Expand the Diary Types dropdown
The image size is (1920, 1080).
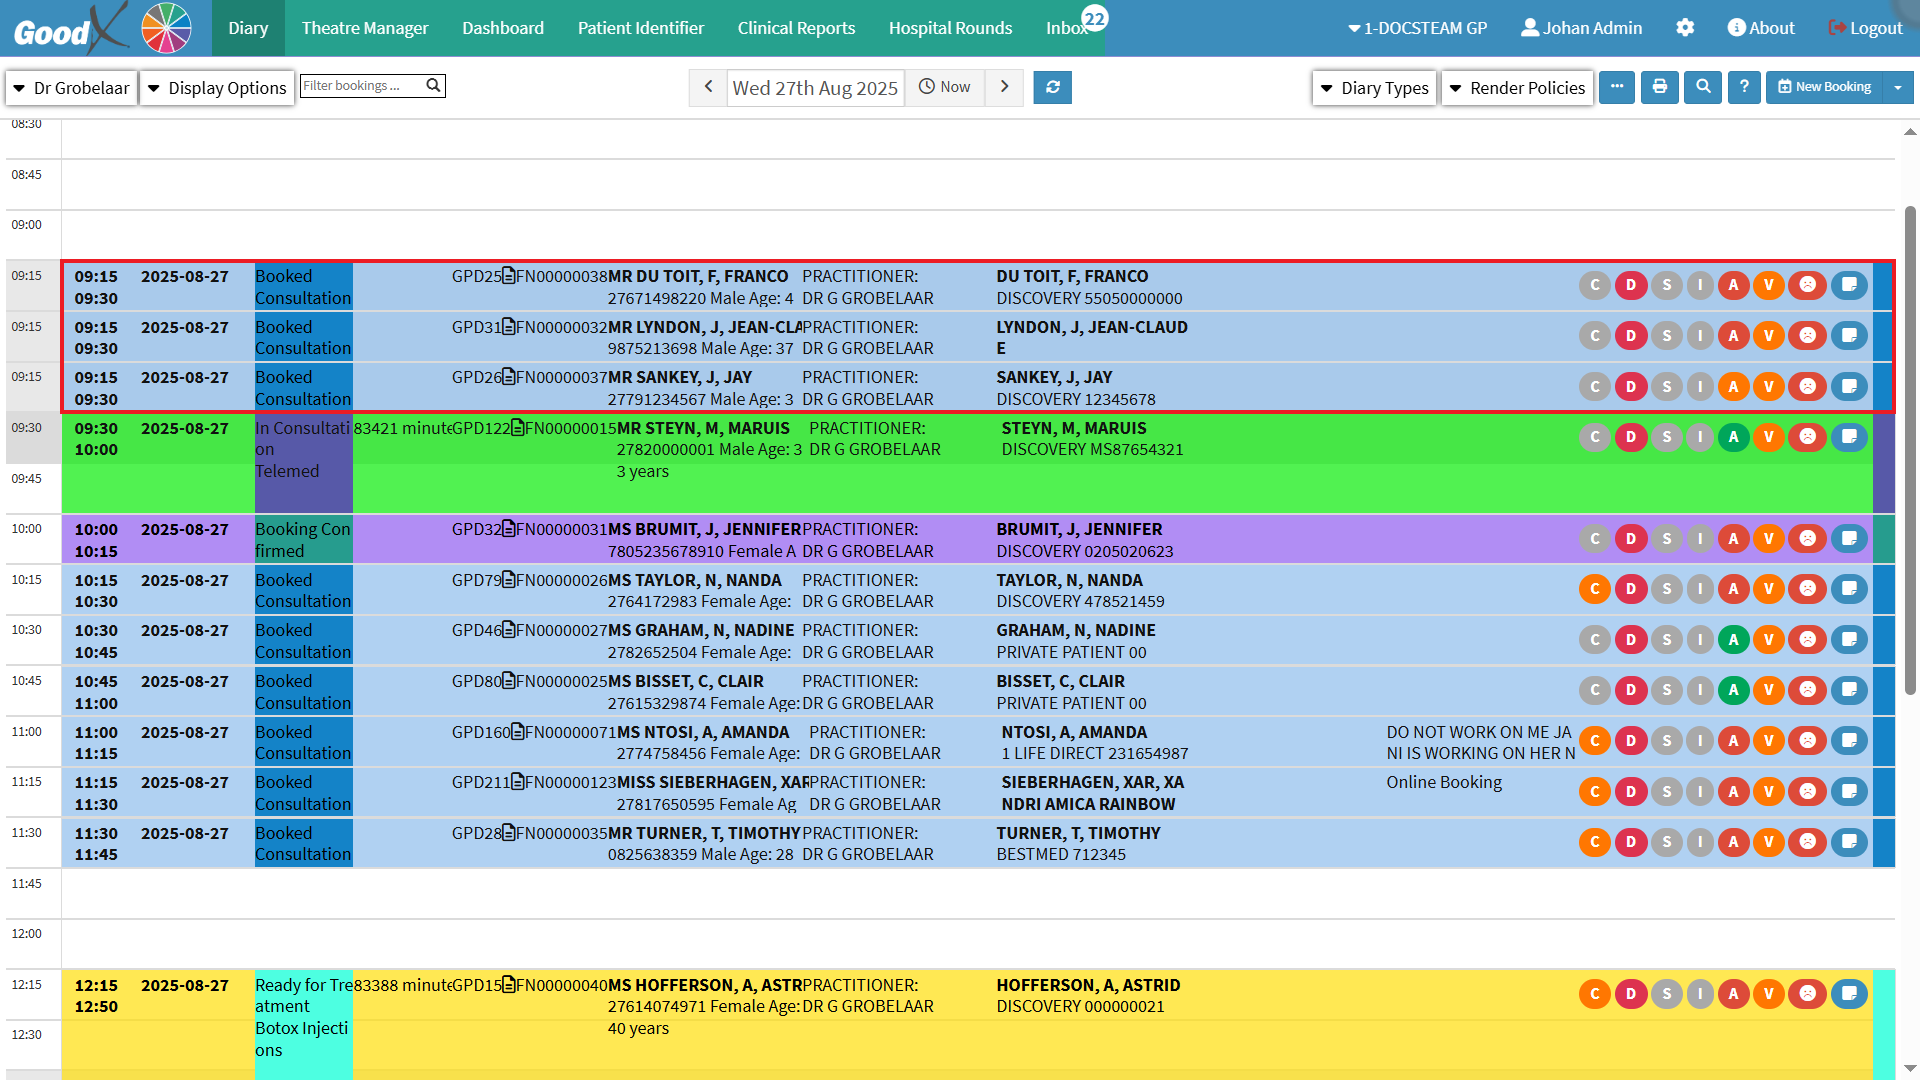[1374, 88]
